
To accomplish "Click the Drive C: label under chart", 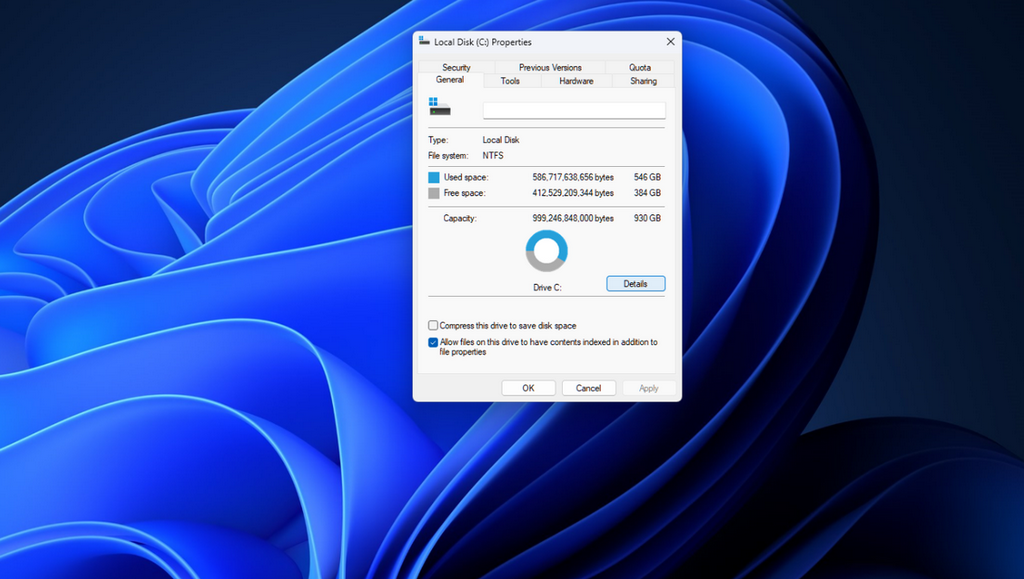I will pos(547,288).
